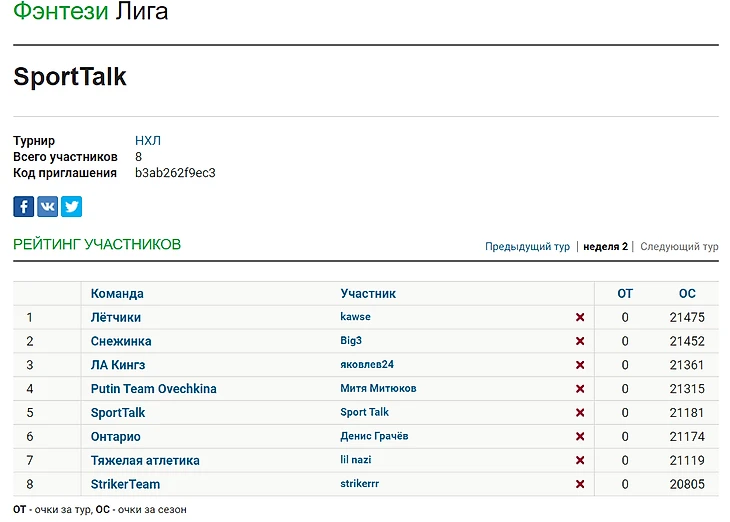The width and height of the screenshot is (730, 522).
Task: Select current неделя 2 label
Action: tap(605, 247)
